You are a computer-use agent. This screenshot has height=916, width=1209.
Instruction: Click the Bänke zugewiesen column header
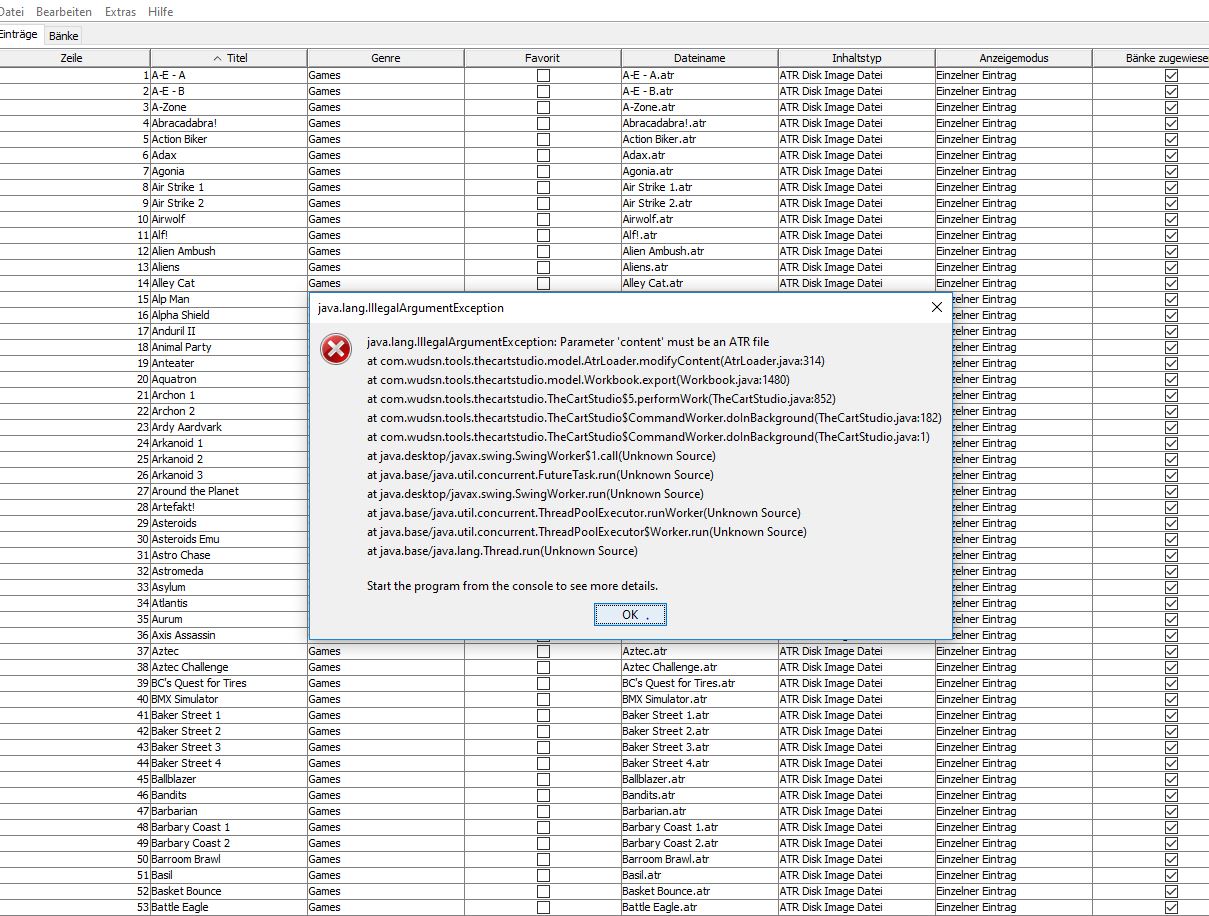point(1152,58)
